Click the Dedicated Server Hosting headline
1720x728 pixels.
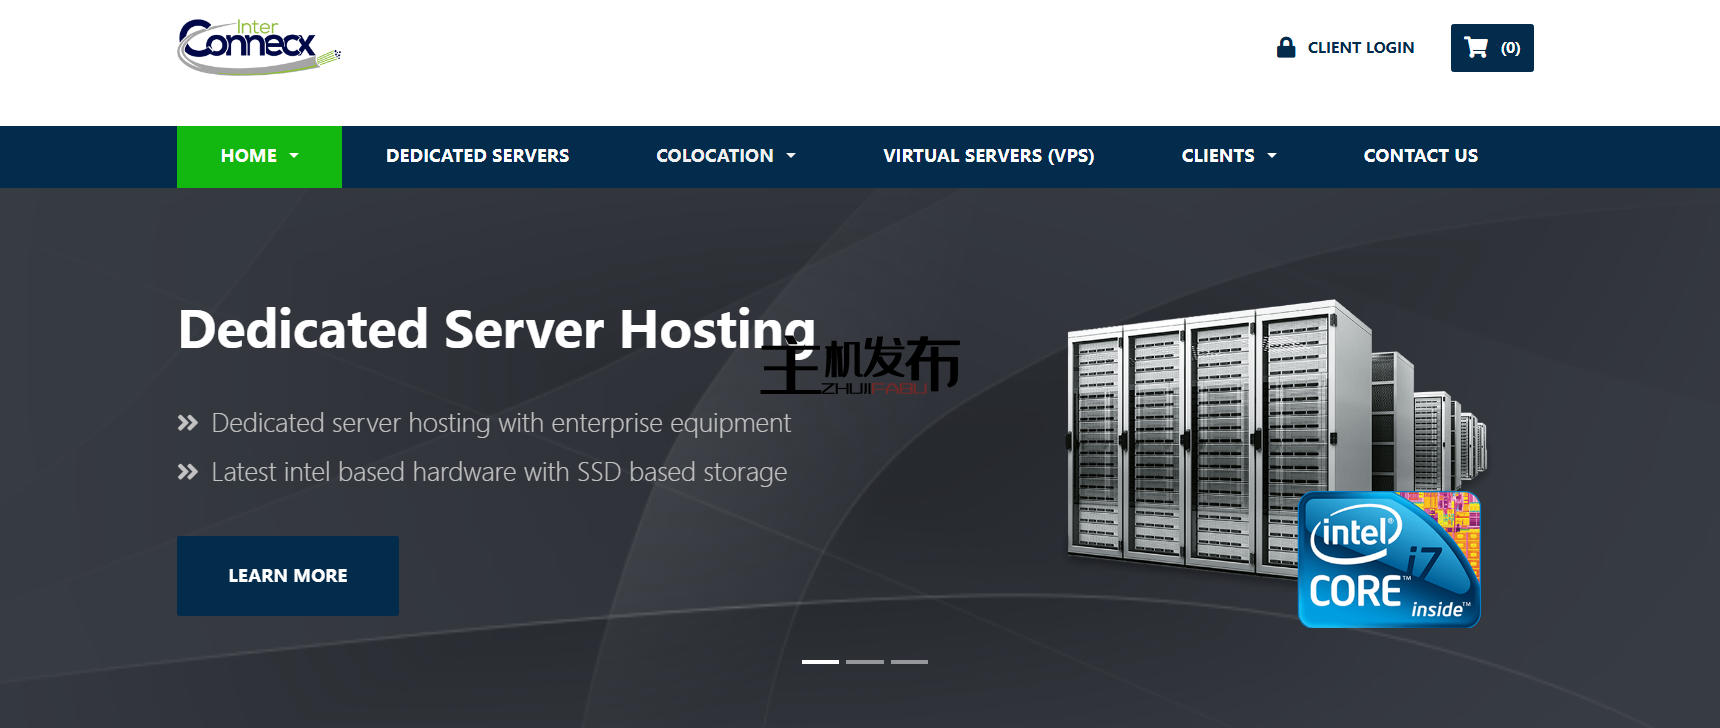pyautogui.click(x=496, y=329)
